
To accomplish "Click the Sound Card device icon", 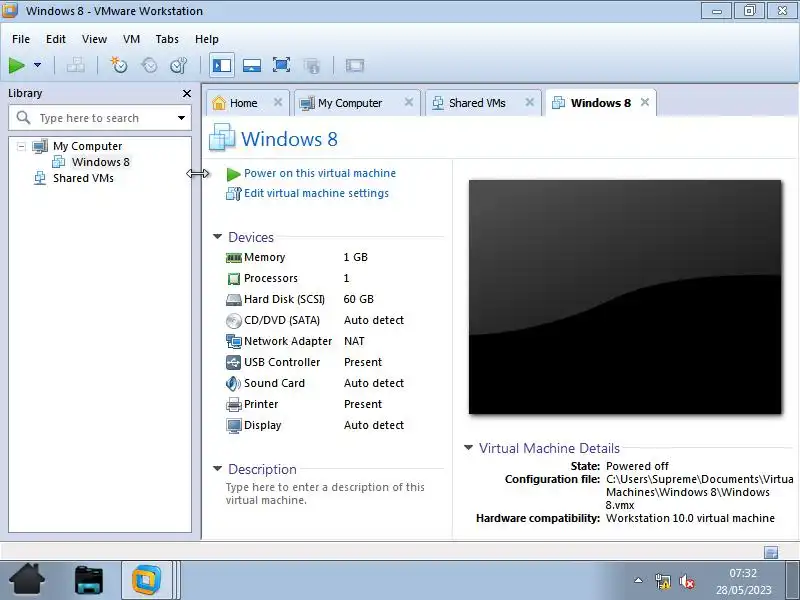I will click(234, 383).
